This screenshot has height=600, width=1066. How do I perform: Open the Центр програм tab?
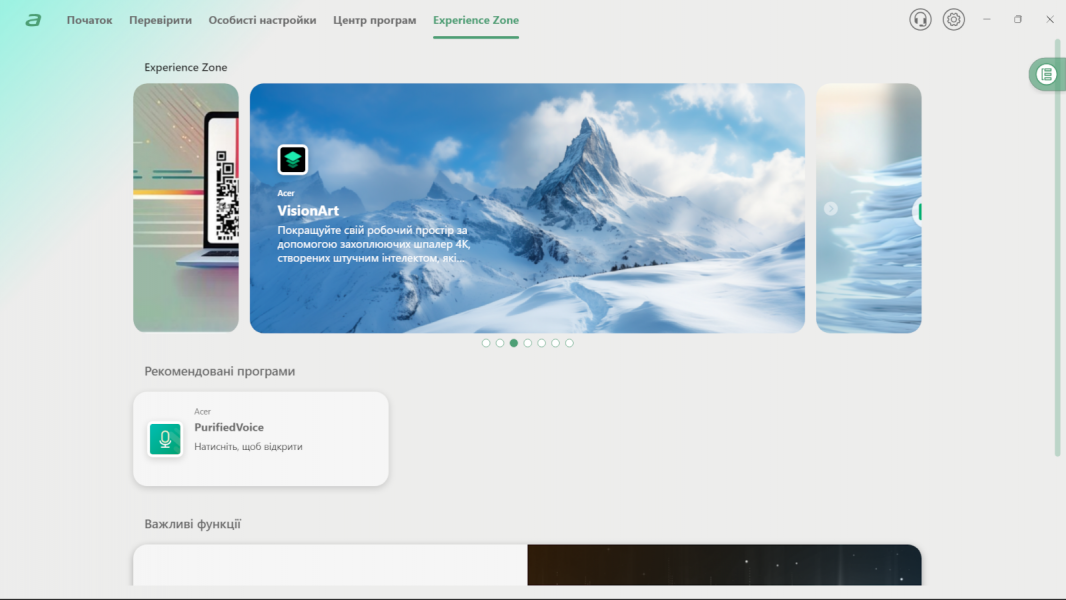374,20
